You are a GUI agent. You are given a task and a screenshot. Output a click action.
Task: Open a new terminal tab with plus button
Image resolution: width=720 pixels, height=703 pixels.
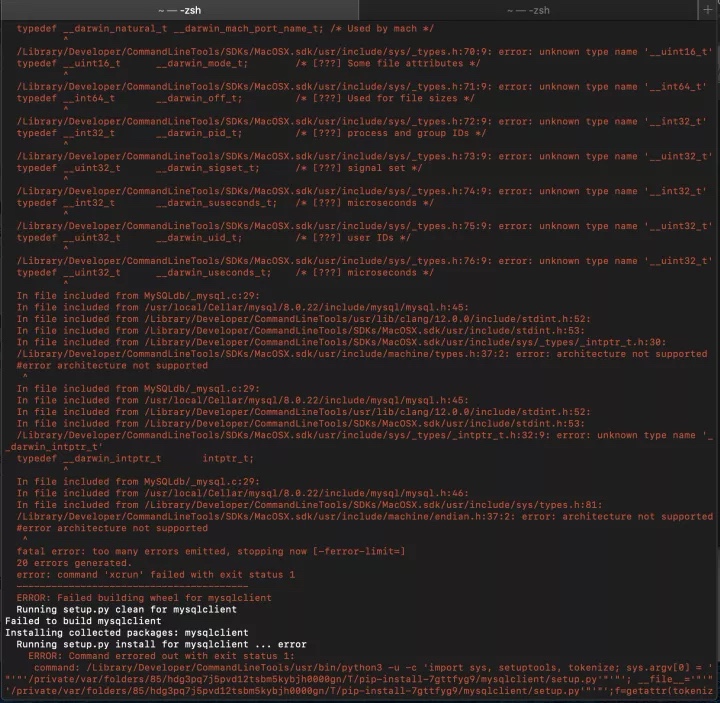(x=709, y=9)
